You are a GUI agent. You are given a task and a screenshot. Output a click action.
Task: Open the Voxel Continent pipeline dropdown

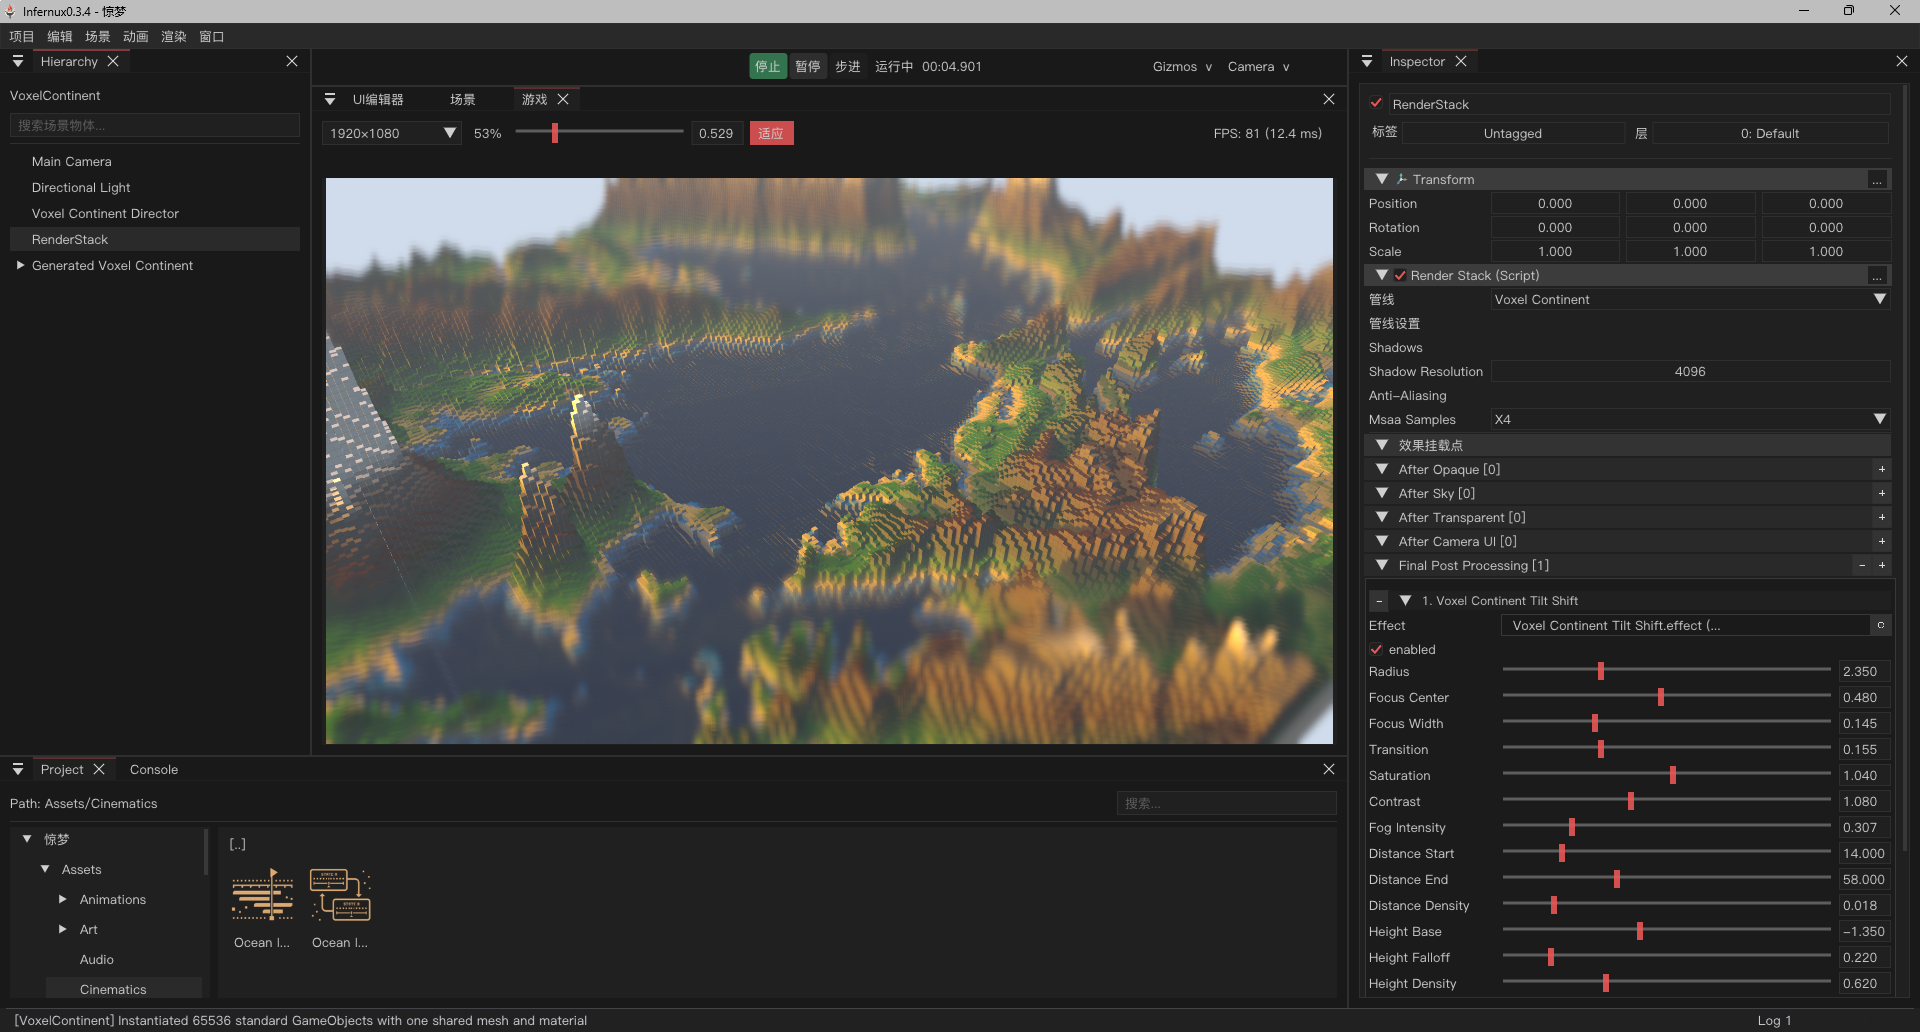(x=1690, y=300)
